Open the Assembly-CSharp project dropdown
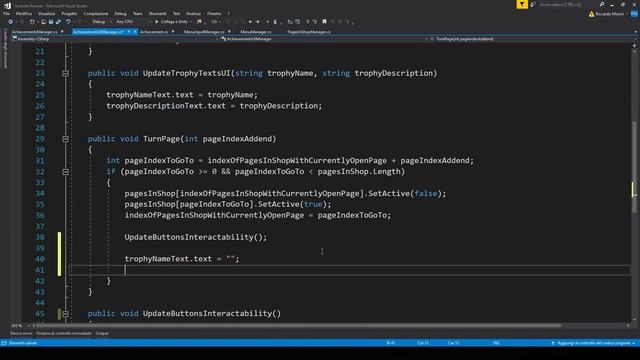Viewport: 640px width, 360px height. 116,39
